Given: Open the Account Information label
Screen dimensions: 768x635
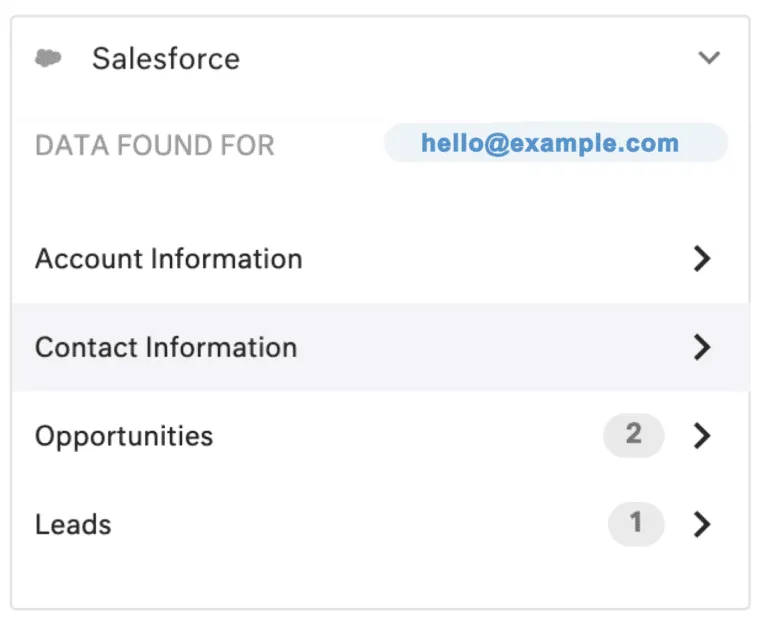Looking at the screenshot, I should click(169, 259).
